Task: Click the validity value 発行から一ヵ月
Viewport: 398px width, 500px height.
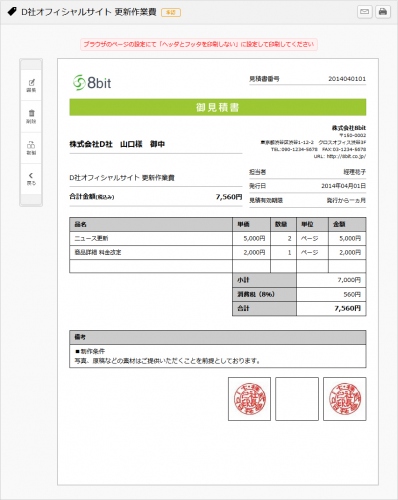Action: click(346, 200)
